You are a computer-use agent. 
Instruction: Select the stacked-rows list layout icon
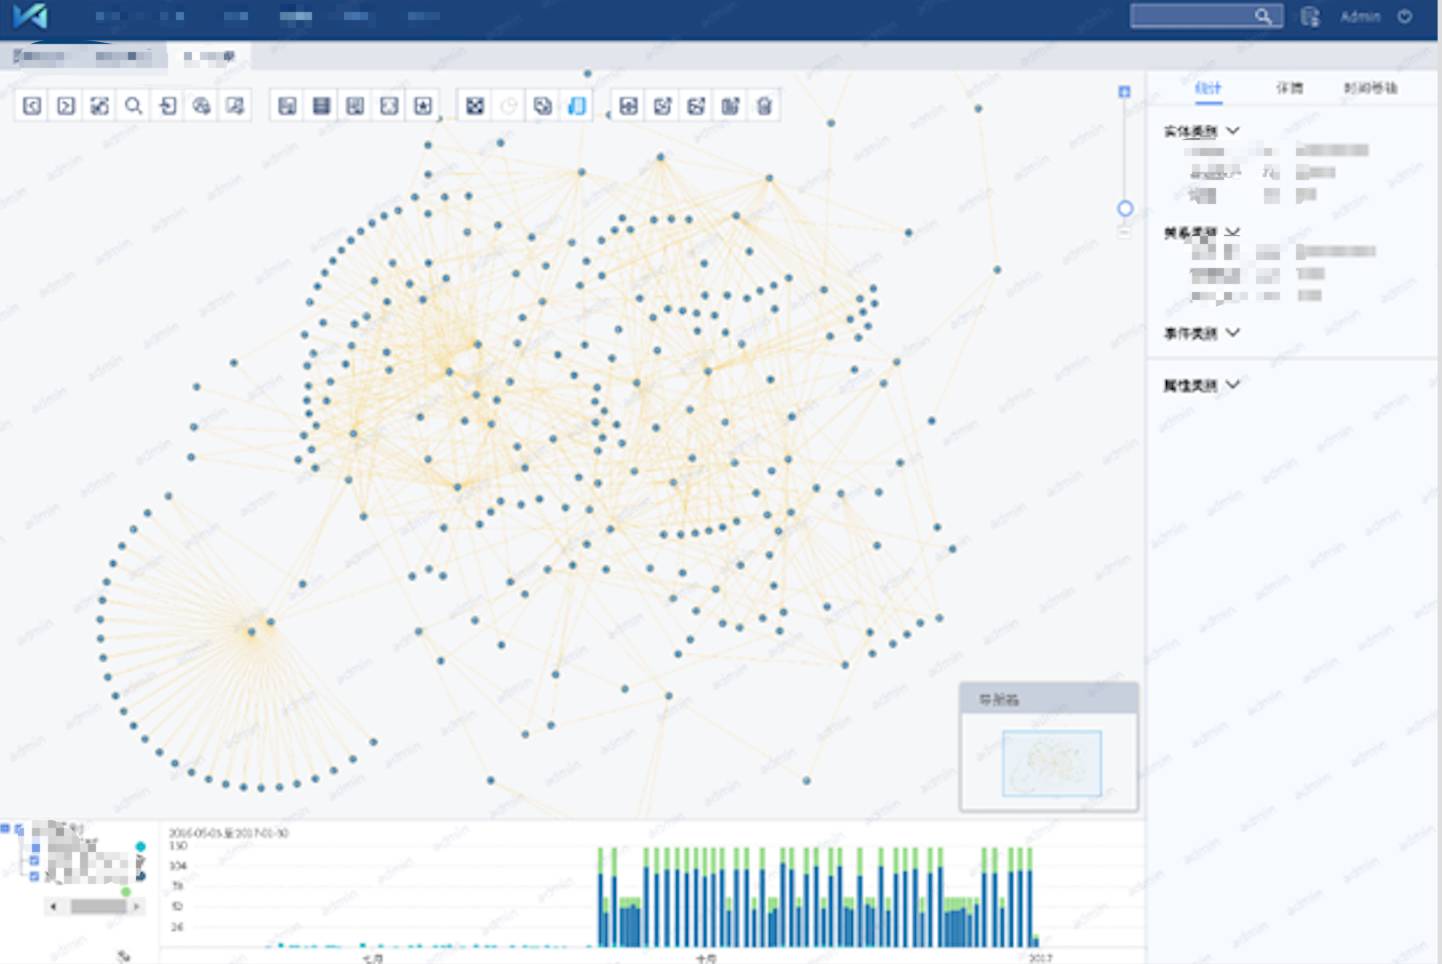322,105
